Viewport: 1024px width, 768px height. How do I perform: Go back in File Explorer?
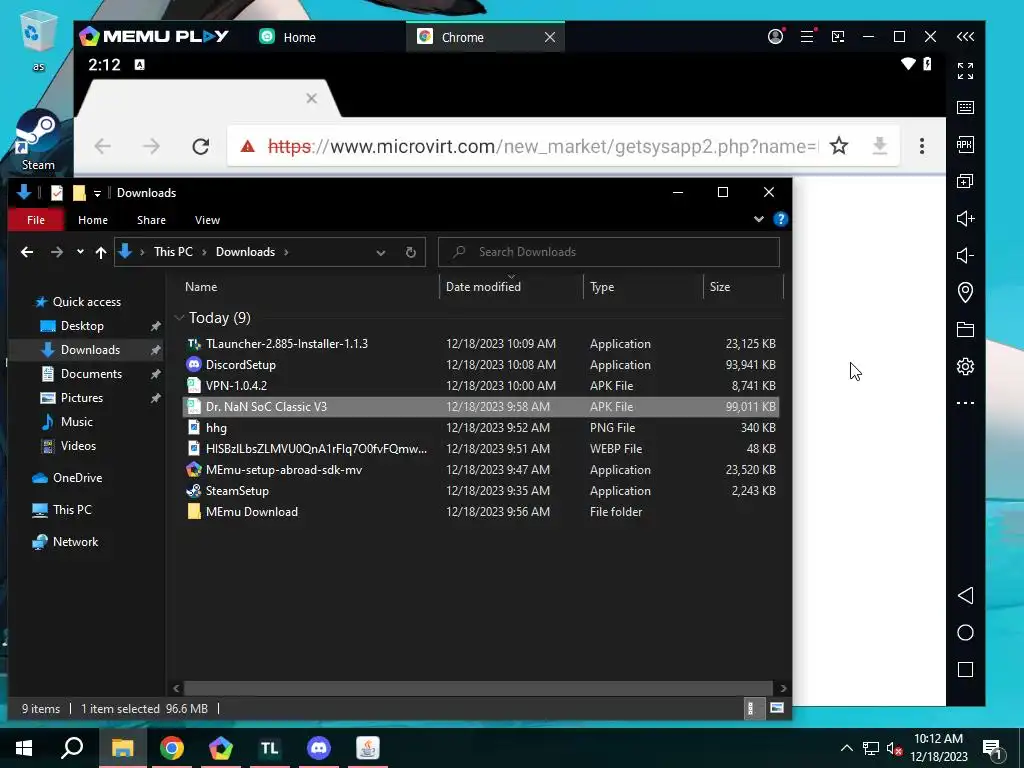(x=27, y=252)
